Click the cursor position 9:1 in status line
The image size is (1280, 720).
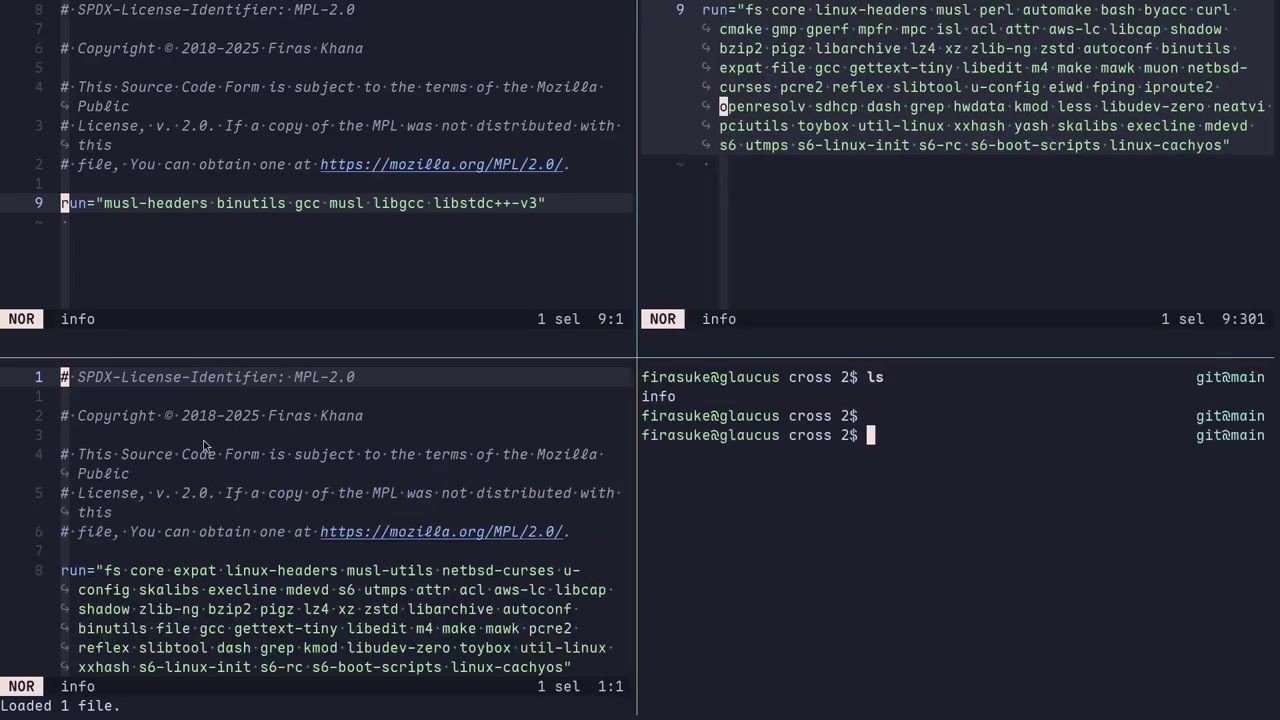tap(611, 319)
